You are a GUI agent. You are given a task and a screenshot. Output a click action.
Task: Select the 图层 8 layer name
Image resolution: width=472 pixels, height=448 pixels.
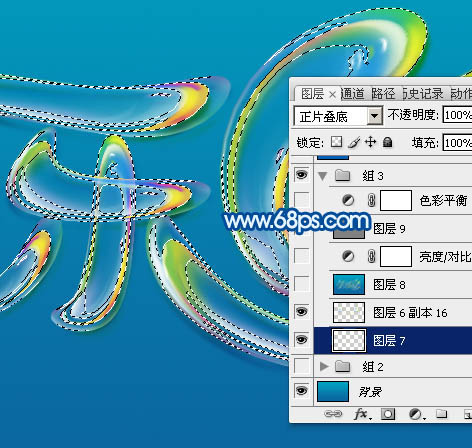(x=389, y=285)
